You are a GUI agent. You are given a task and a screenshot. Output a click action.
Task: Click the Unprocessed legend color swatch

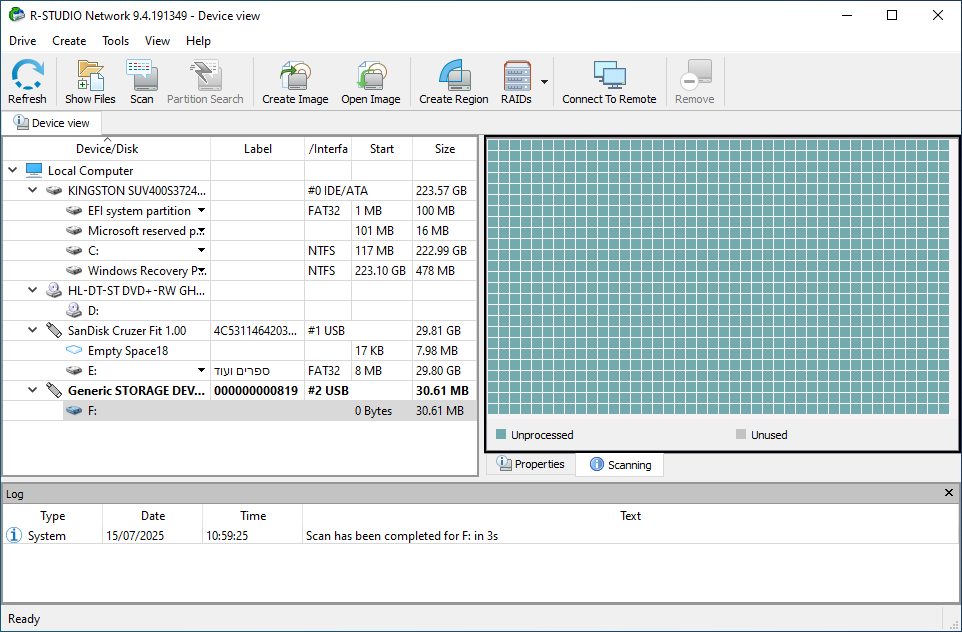pos(501,434)
